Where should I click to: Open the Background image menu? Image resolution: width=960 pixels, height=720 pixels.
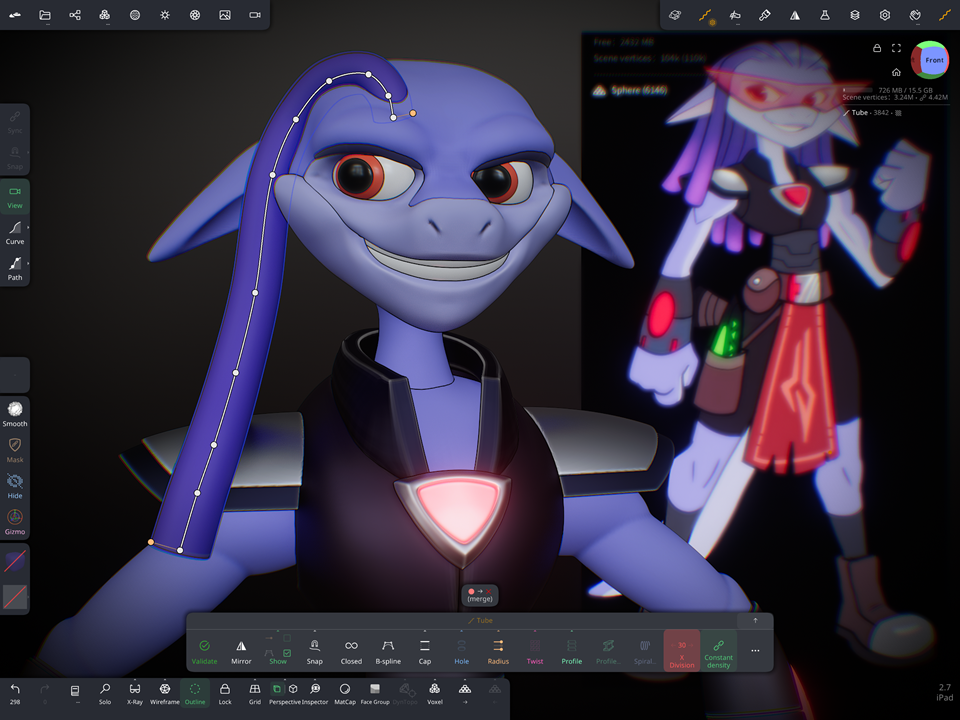[225, 15]
